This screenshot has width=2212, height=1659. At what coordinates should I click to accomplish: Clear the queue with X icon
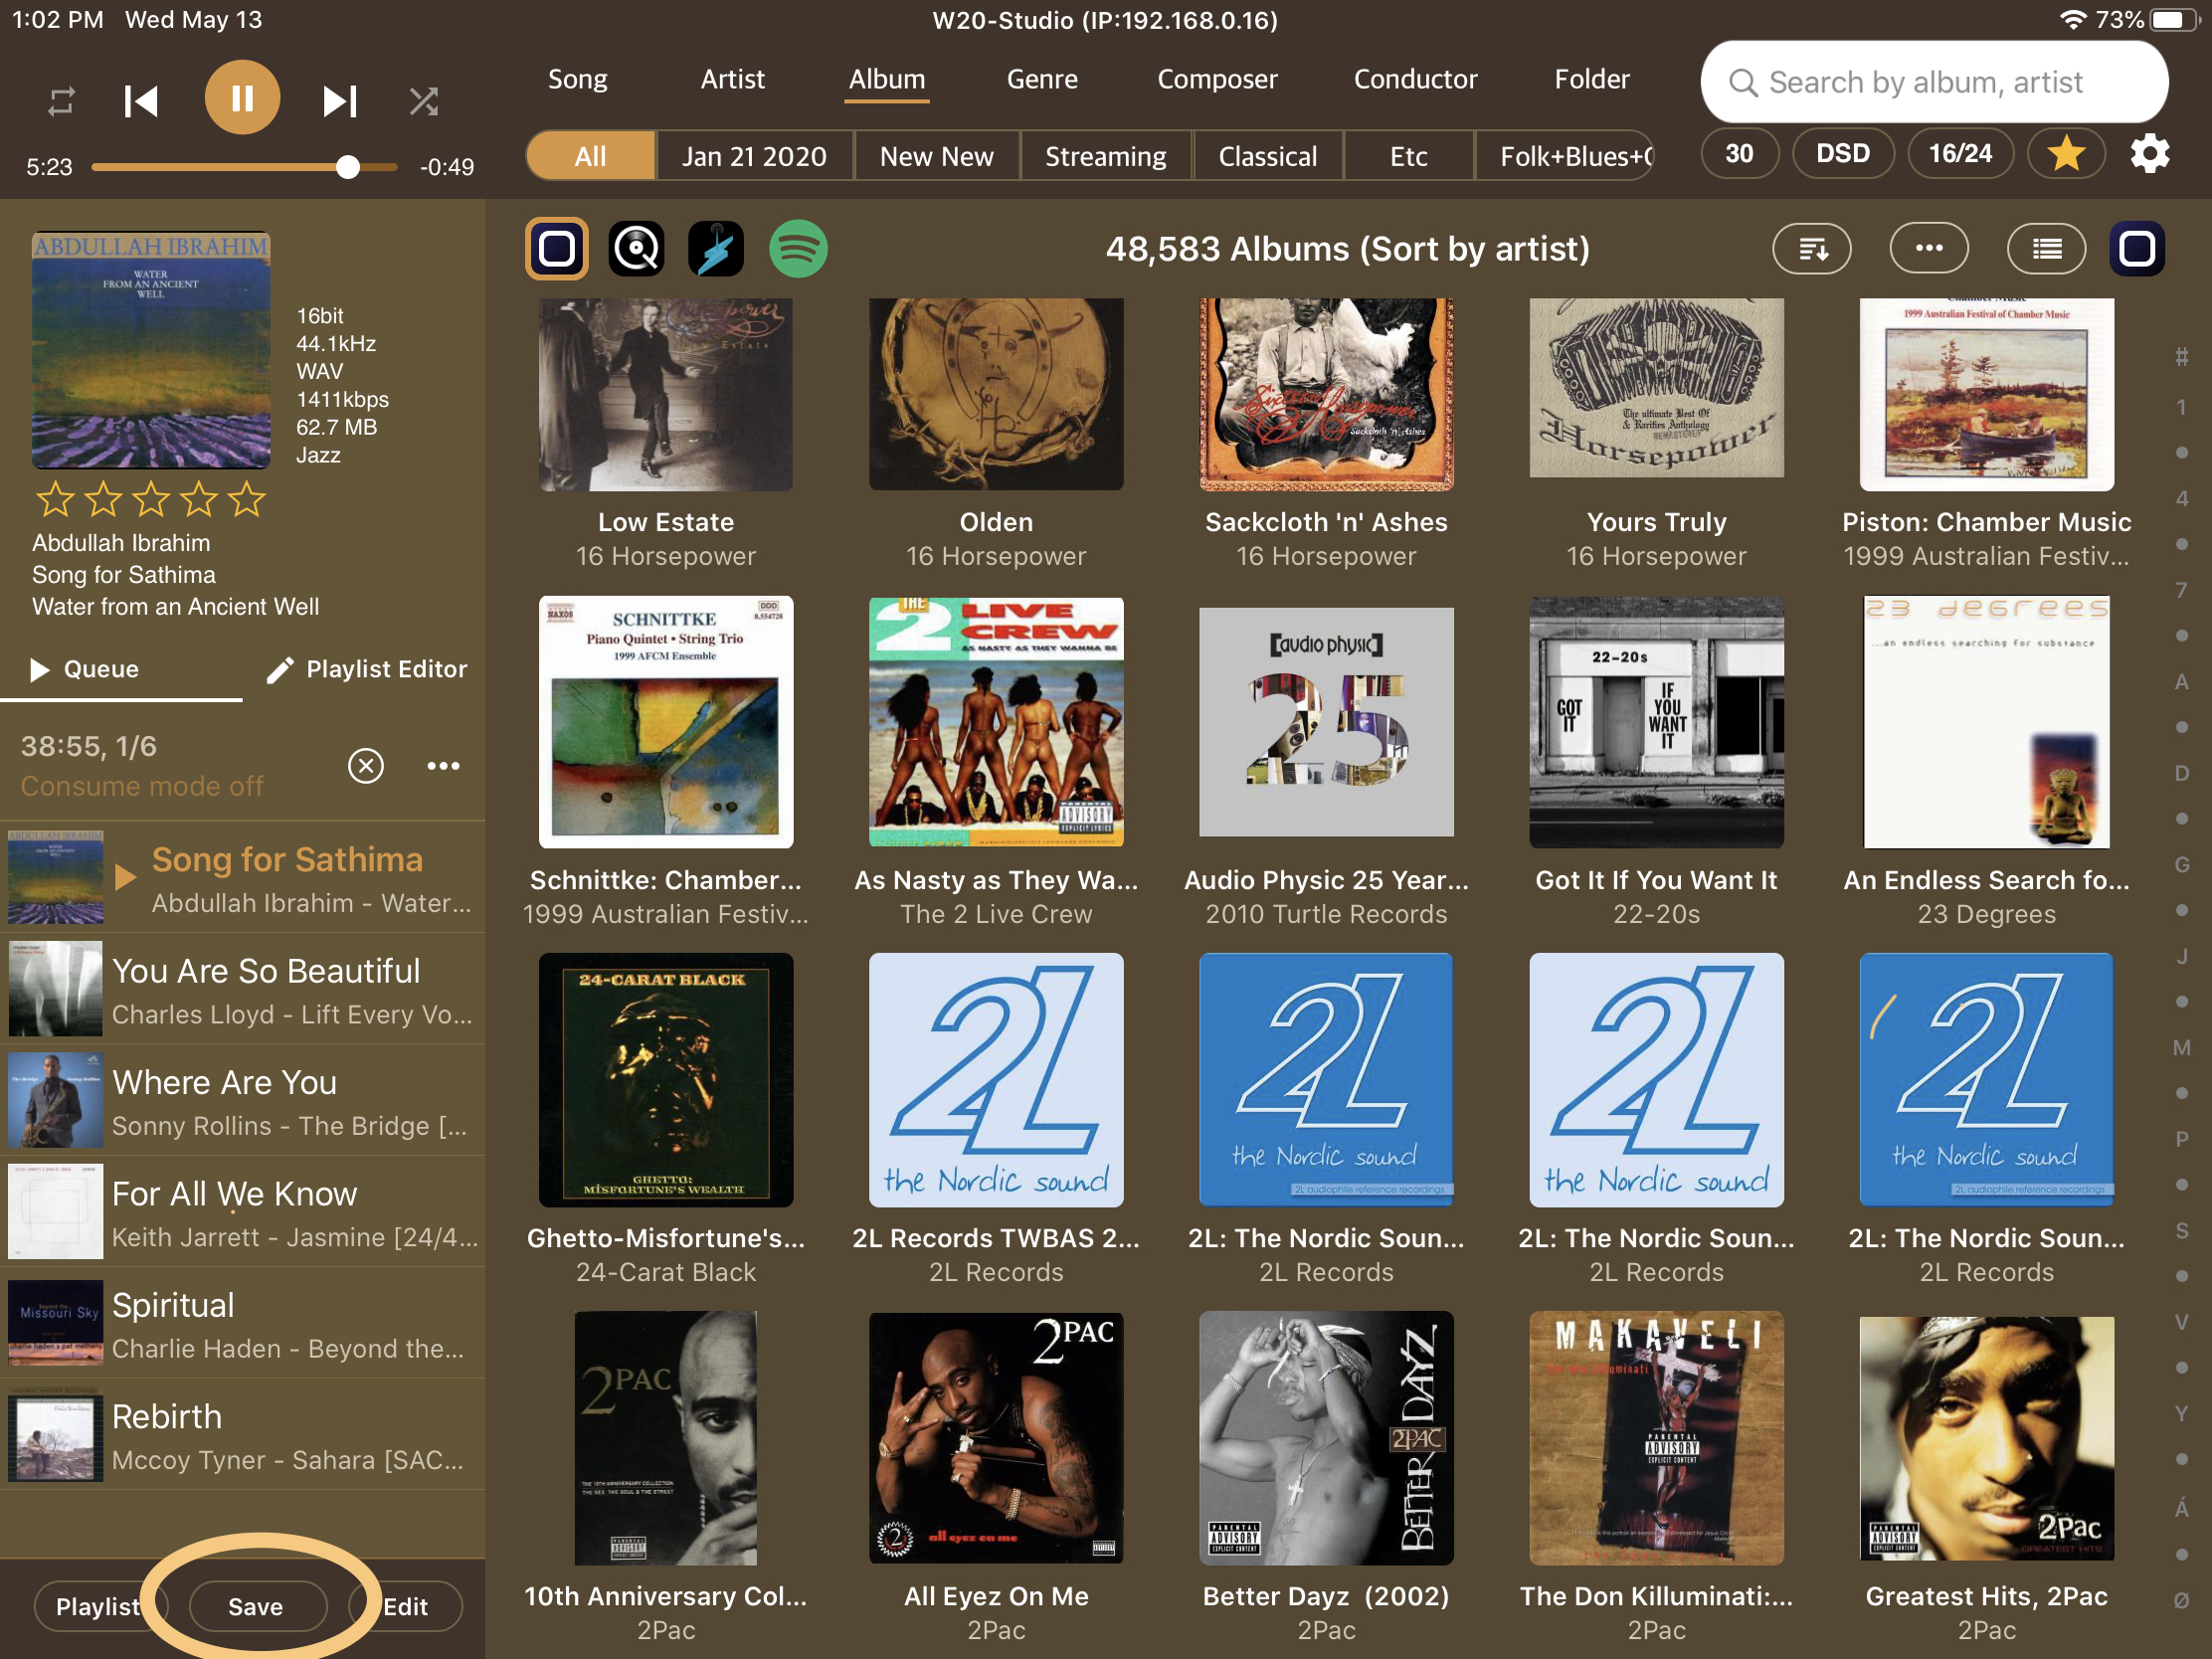[366, 766]
